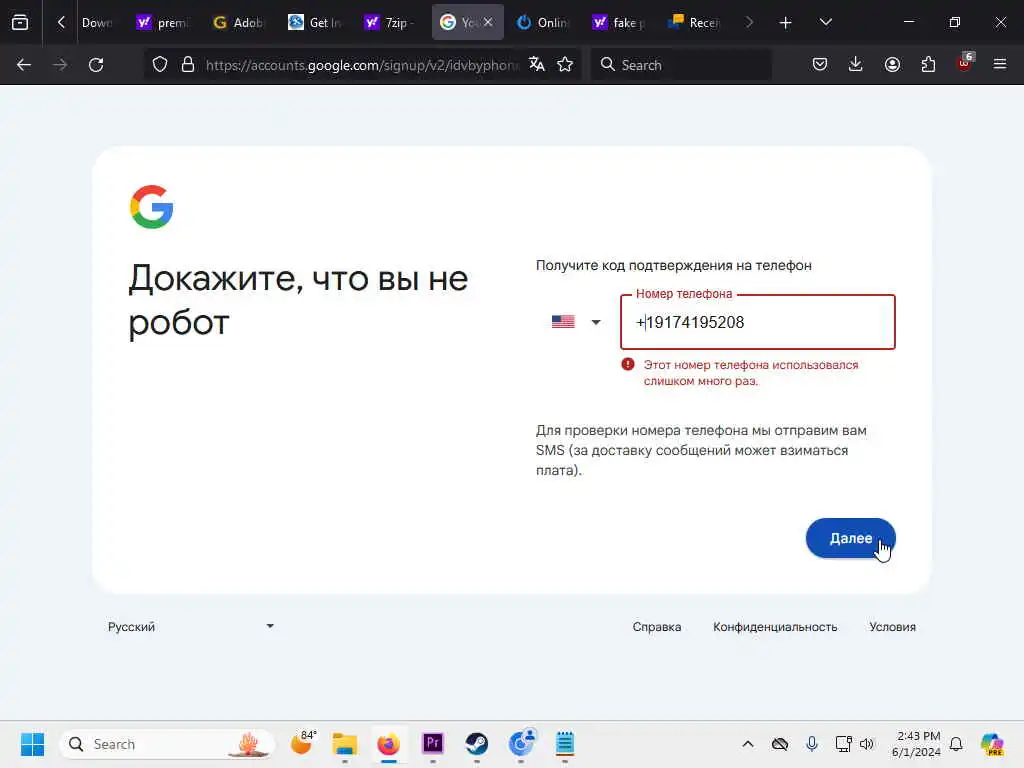Open the Copilot icon on the taskbar
The width and height of the screenshot is (1024, 768).
pyautogui.click(x=993, y=744)
